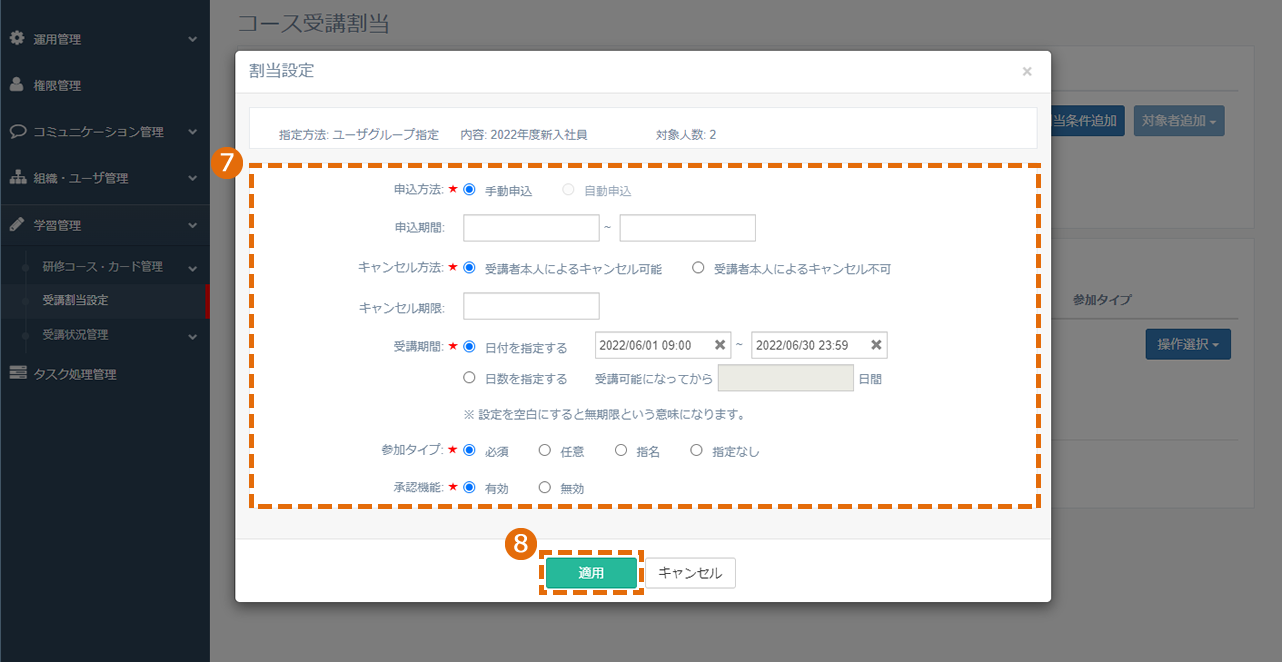This screenshot has width=1282, height=662.
Task: Expand the 組織・ユーザ管理 chevron
Action: tap(192, 178)
